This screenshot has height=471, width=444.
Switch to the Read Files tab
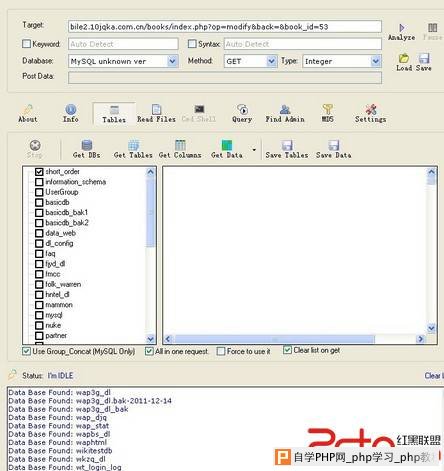pos(156,113)
